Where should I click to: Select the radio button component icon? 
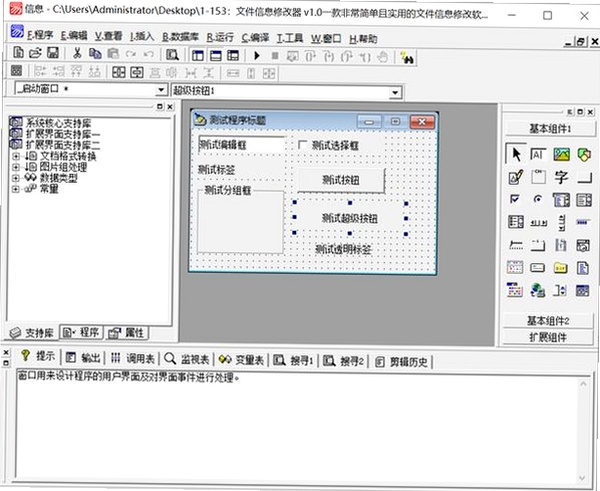pyautogui.click(x=538, y=199)
